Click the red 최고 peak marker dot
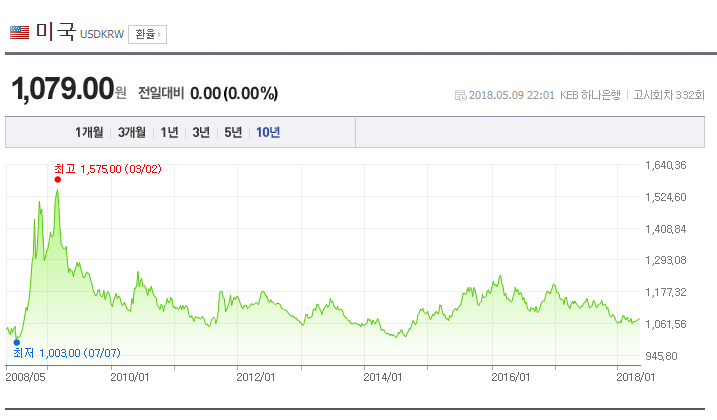Image resolution: width=717 pixels, height=420 pixels. click(x=58, y=180)
